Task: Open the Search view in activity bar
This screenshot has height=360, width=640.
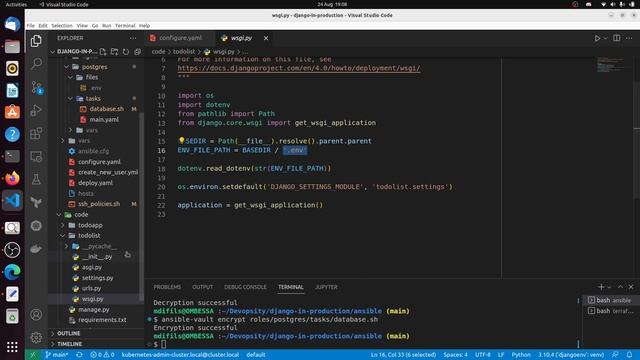Action: click(36, 63)
